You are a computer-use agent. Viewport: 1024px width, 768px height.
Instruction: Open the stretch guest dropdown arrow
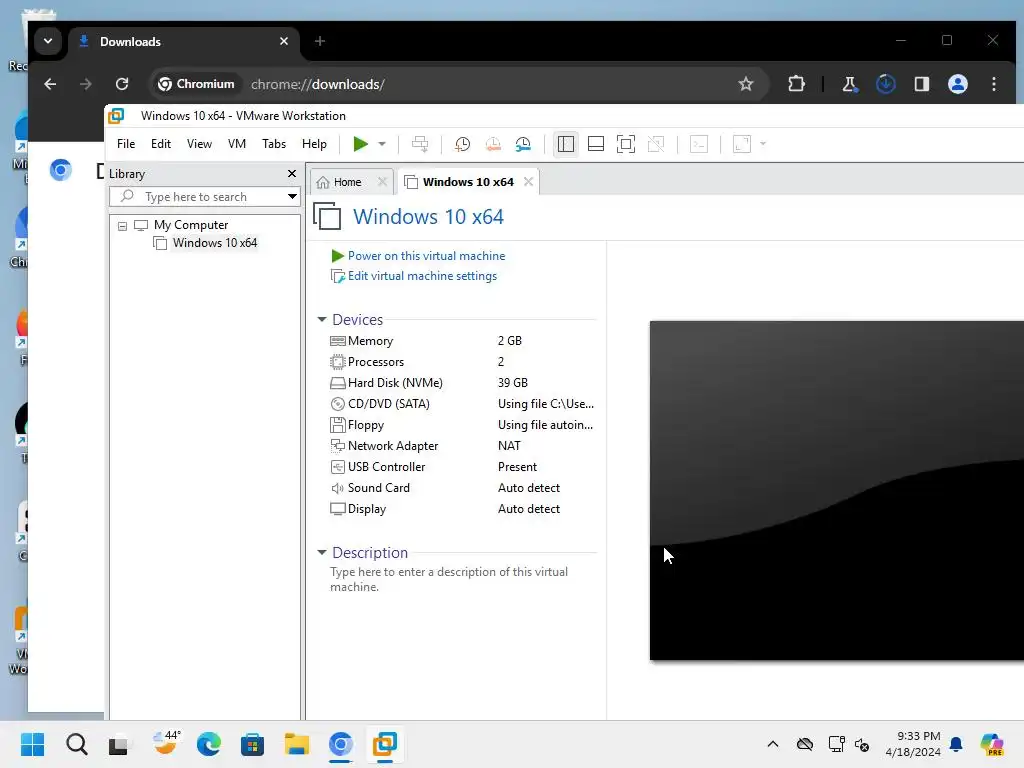(x=763, y=144)
